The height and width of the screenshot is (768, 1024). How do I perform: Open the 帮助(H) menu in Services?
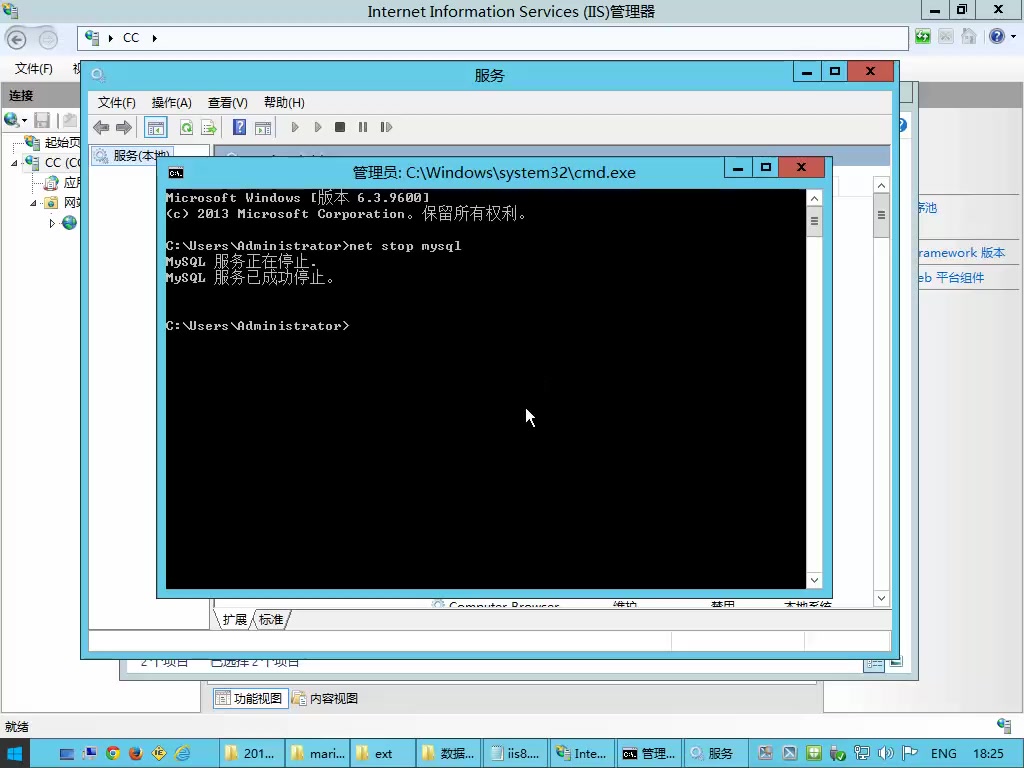(284, 103)
